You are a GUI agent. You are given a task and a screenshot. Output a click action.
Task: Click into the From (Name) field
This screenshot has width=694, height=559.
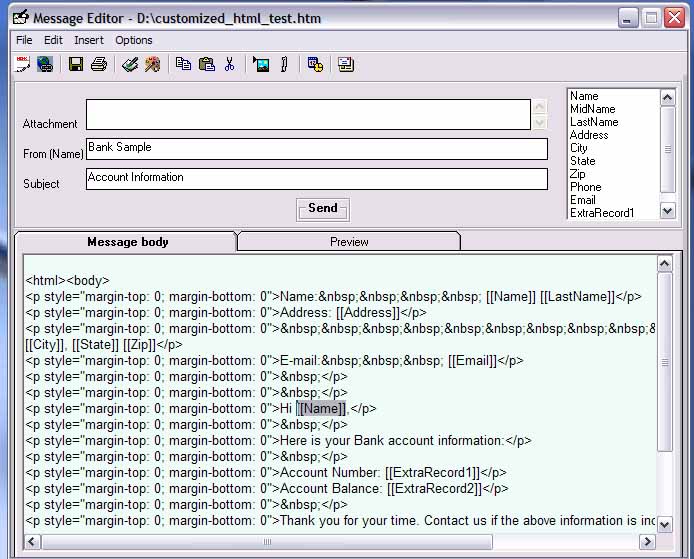316,149
